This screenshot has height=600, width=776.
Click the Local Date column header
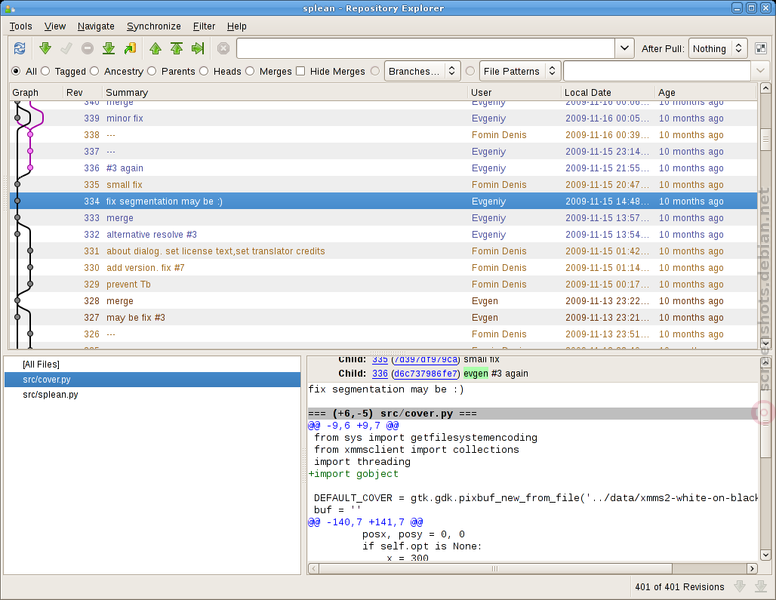pyautogui.click(x=608, y=93)
